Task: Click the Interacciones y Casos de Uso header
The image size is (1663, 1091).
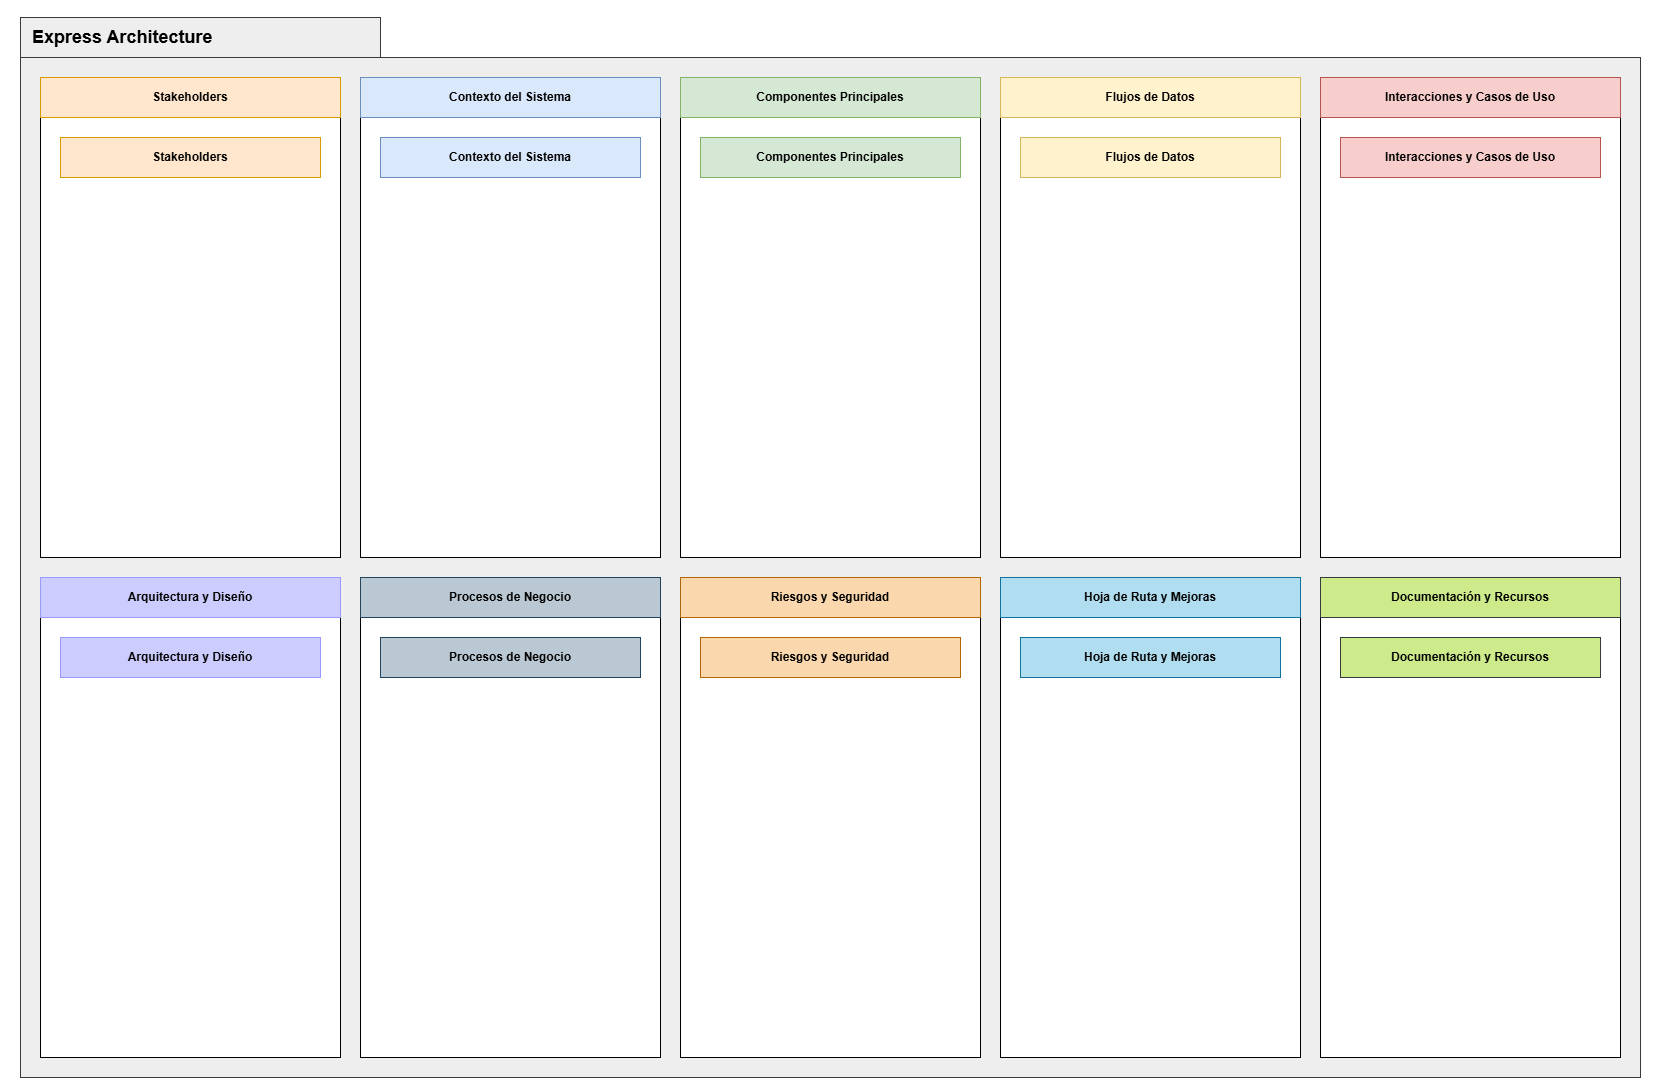Action: coord(1470,97)
